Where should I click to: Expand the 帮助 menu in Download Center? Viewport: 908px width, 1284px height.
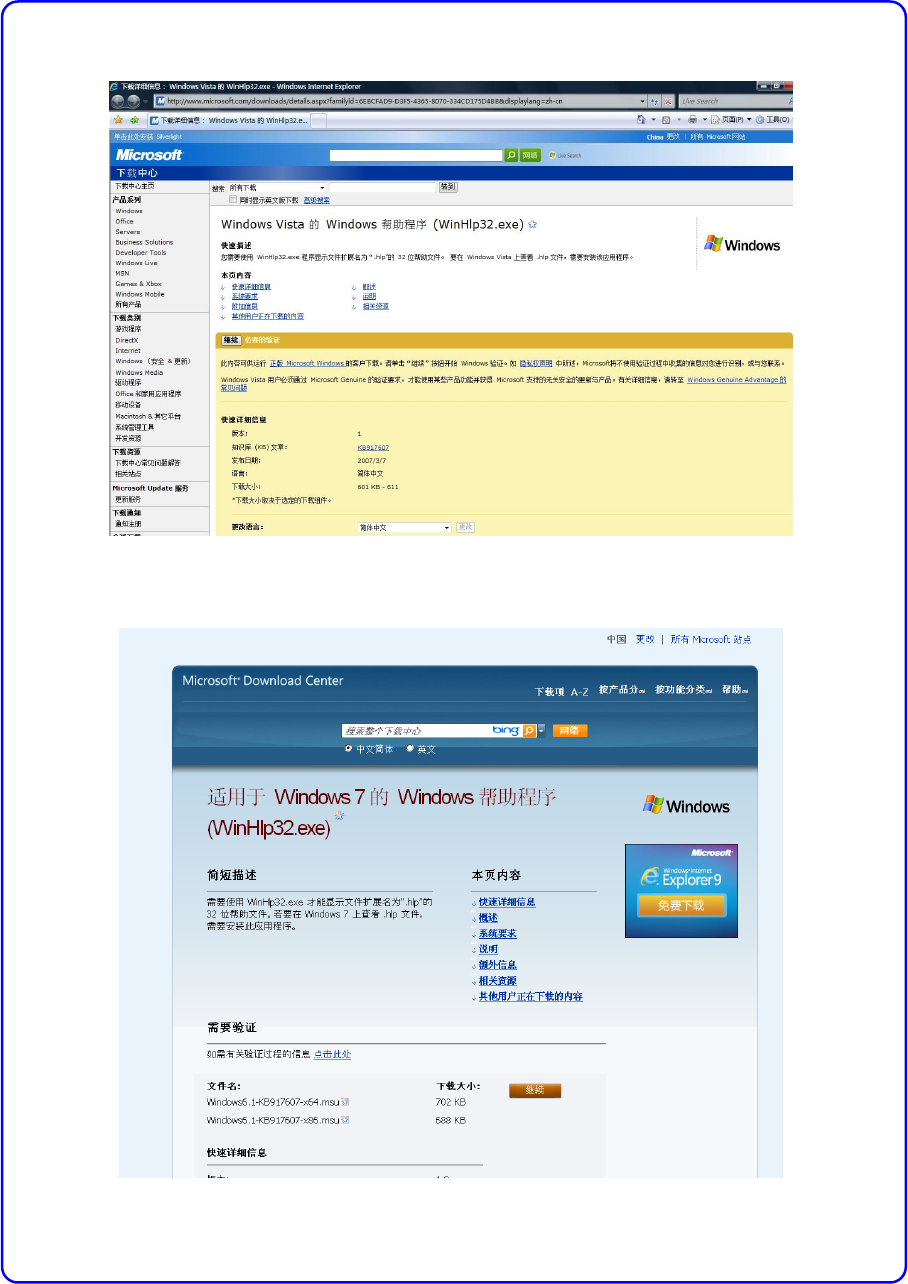pos(735,690)
